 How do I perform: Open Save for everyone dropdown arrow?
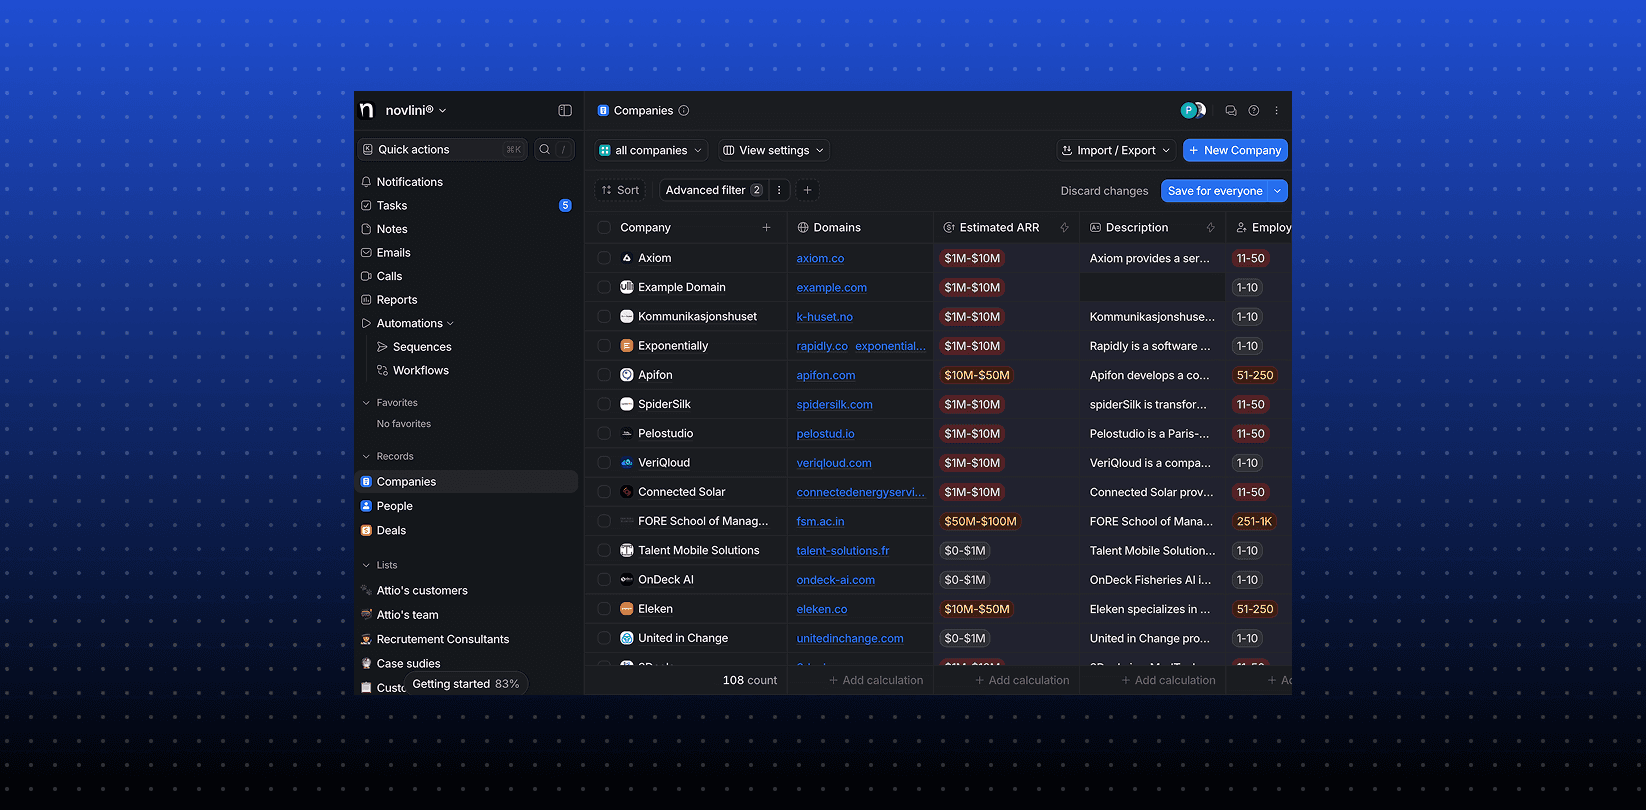coord(1277,191)
